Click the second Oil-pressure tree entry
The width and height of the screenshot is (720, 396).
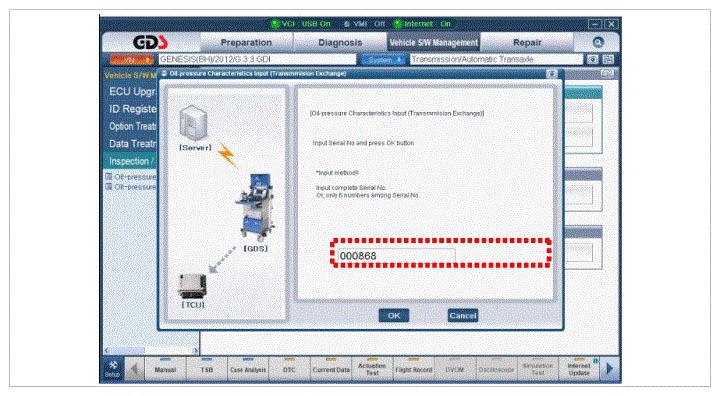tap(132, 187)
